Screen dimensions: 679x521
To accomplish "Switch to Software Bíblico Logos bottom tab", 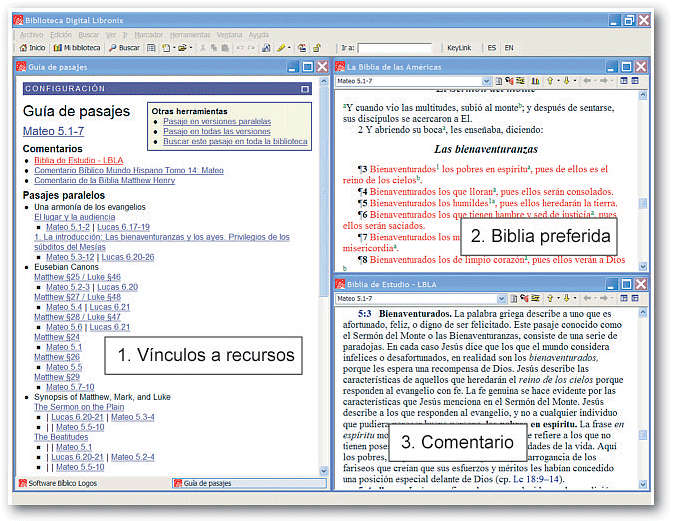I will (x=58, y=483).
